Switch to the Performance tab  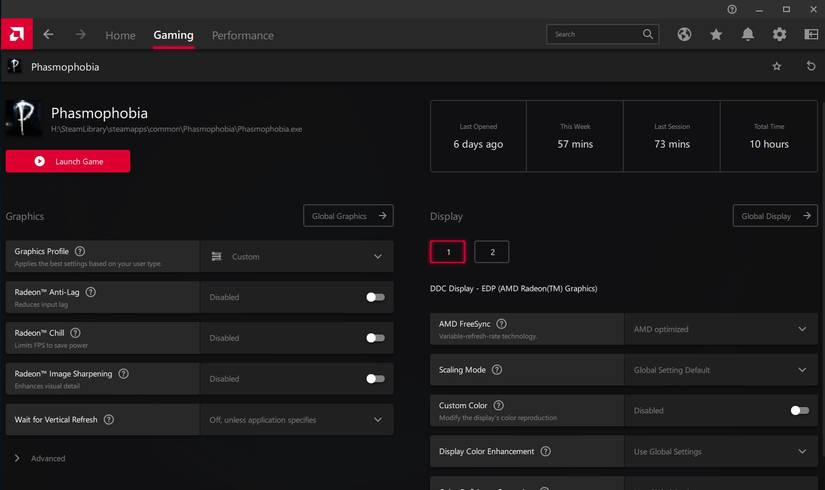click(x=243, y=35)
